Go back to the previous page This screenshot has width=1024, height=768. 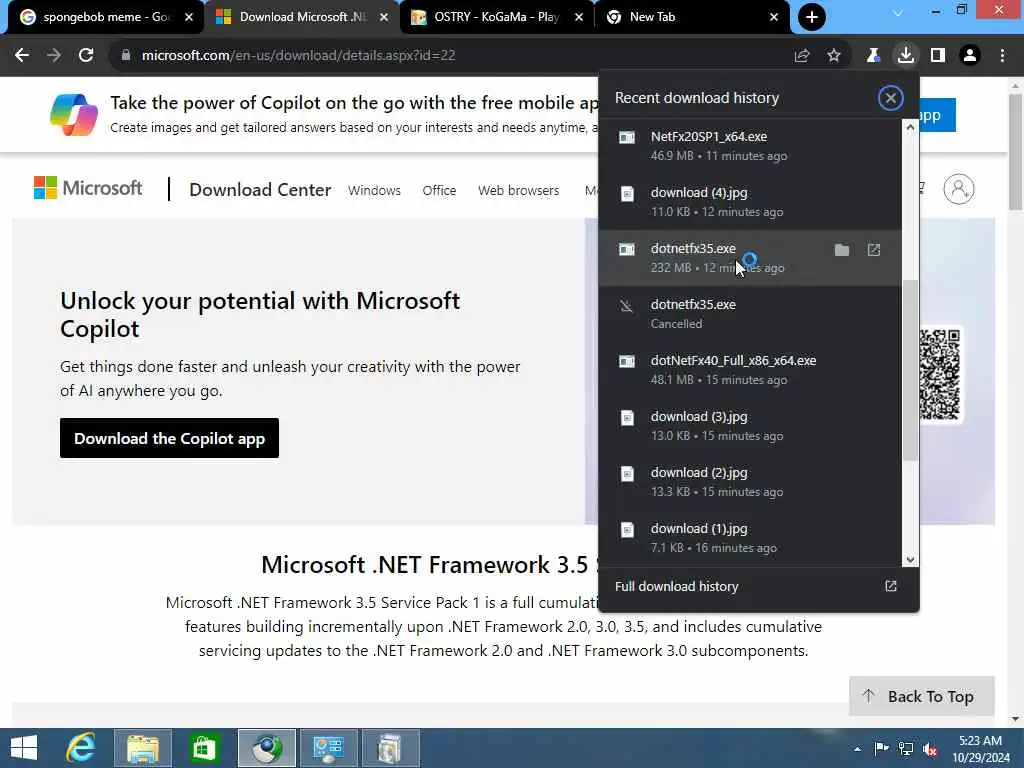point(22,56)
